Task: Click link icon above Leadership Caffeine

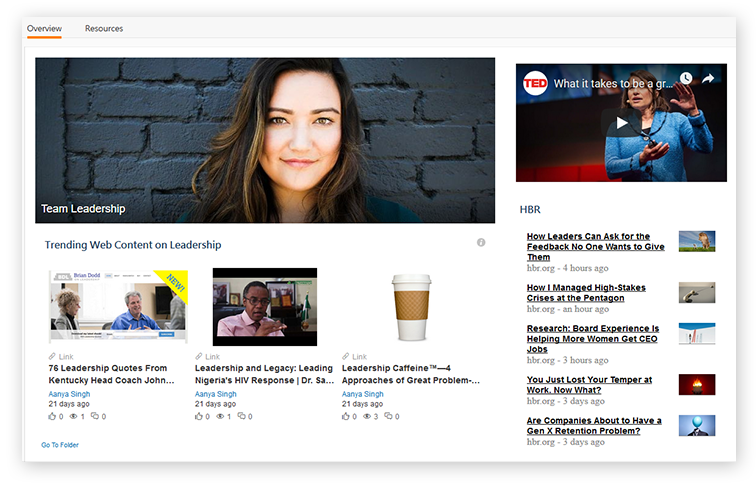Action: tap(346, 356)
